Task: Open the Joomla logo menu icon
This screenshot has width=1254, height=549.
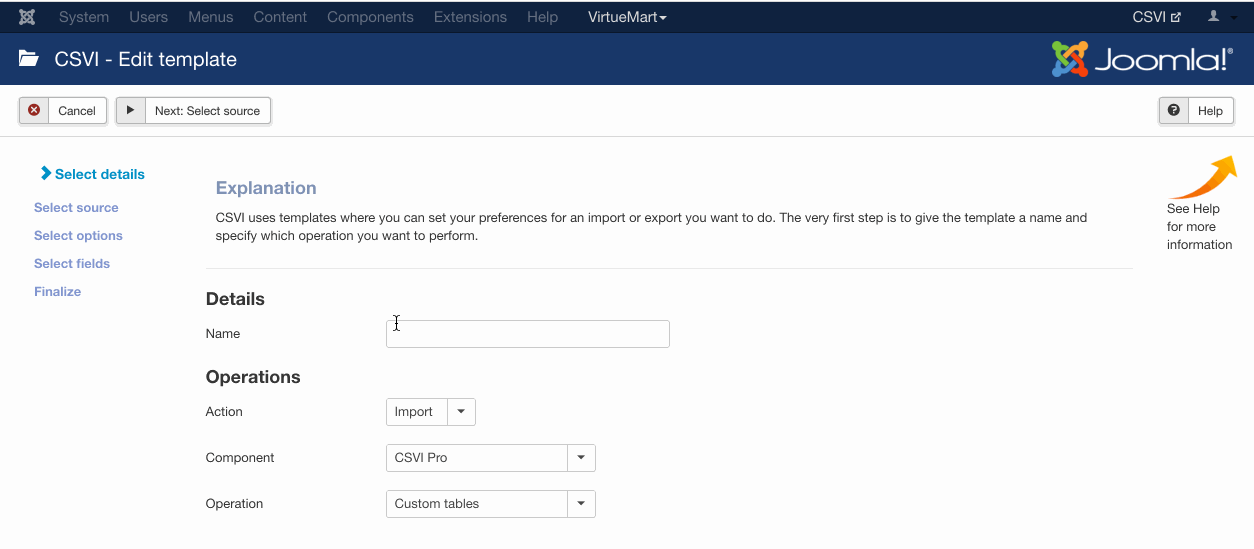Action: click(27, 17)
